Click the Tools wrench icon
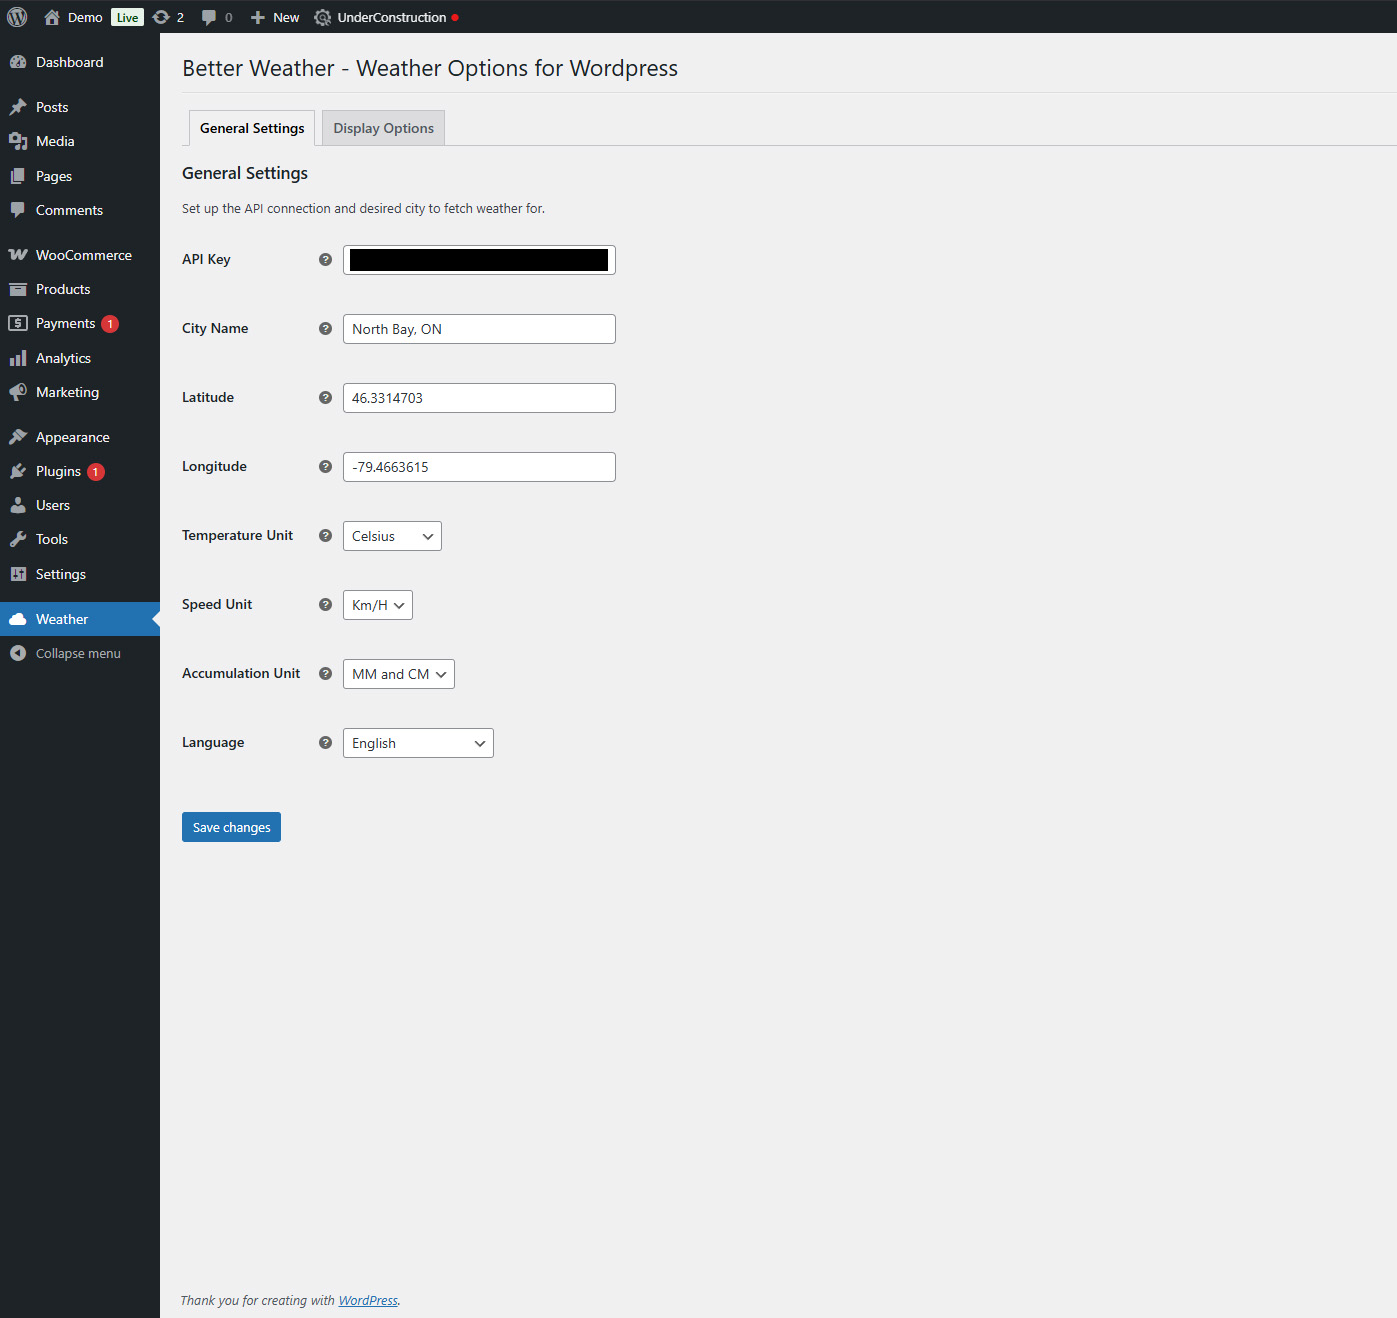This screenshot has width=1397, height=1318. click(x=18, y=539)
